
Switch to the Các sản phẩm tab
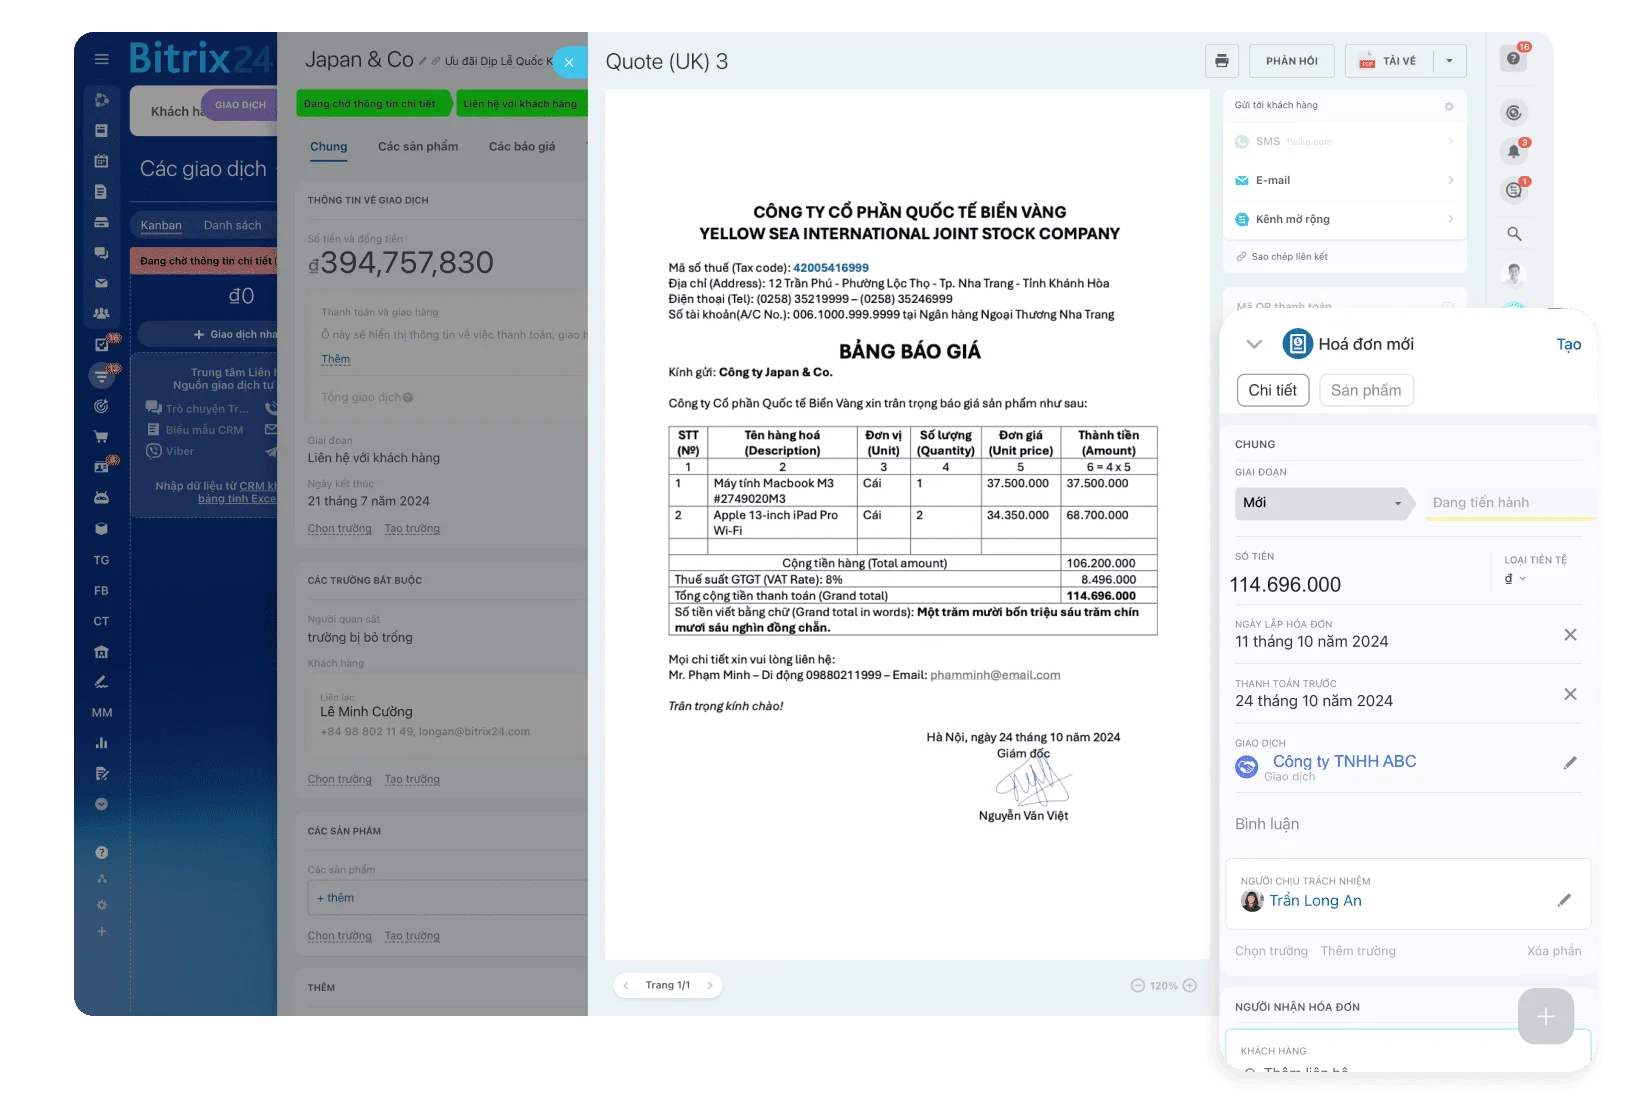(418, 146)
